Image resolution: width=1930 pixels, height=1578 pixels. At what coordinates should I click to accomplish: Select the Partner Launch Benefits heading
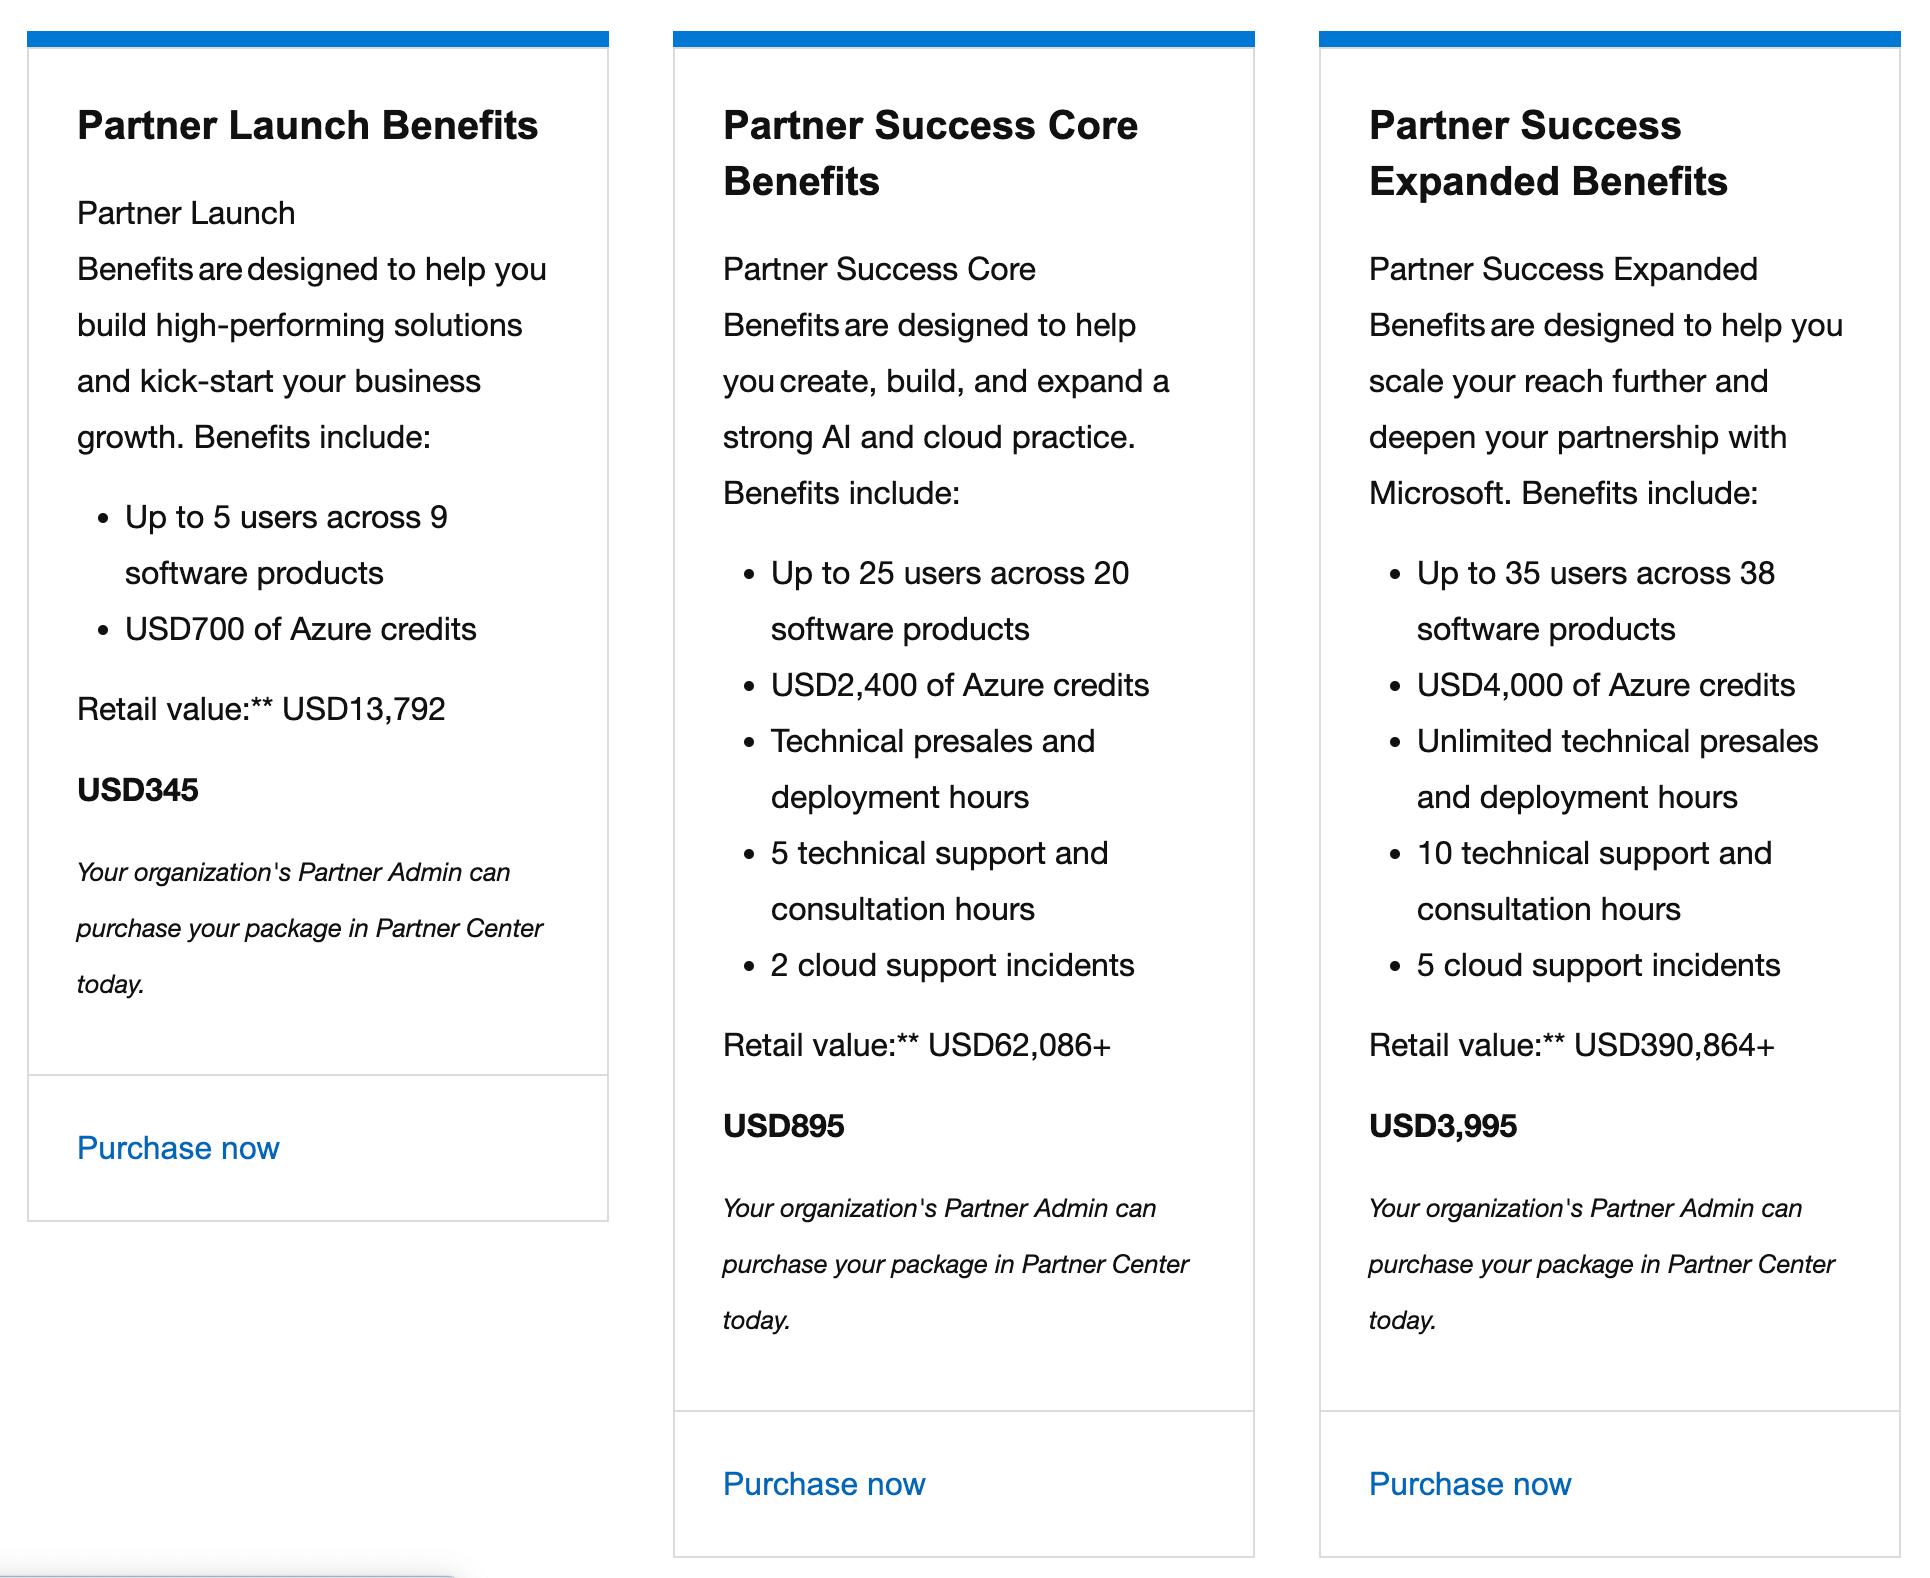(x=308, y=125)
